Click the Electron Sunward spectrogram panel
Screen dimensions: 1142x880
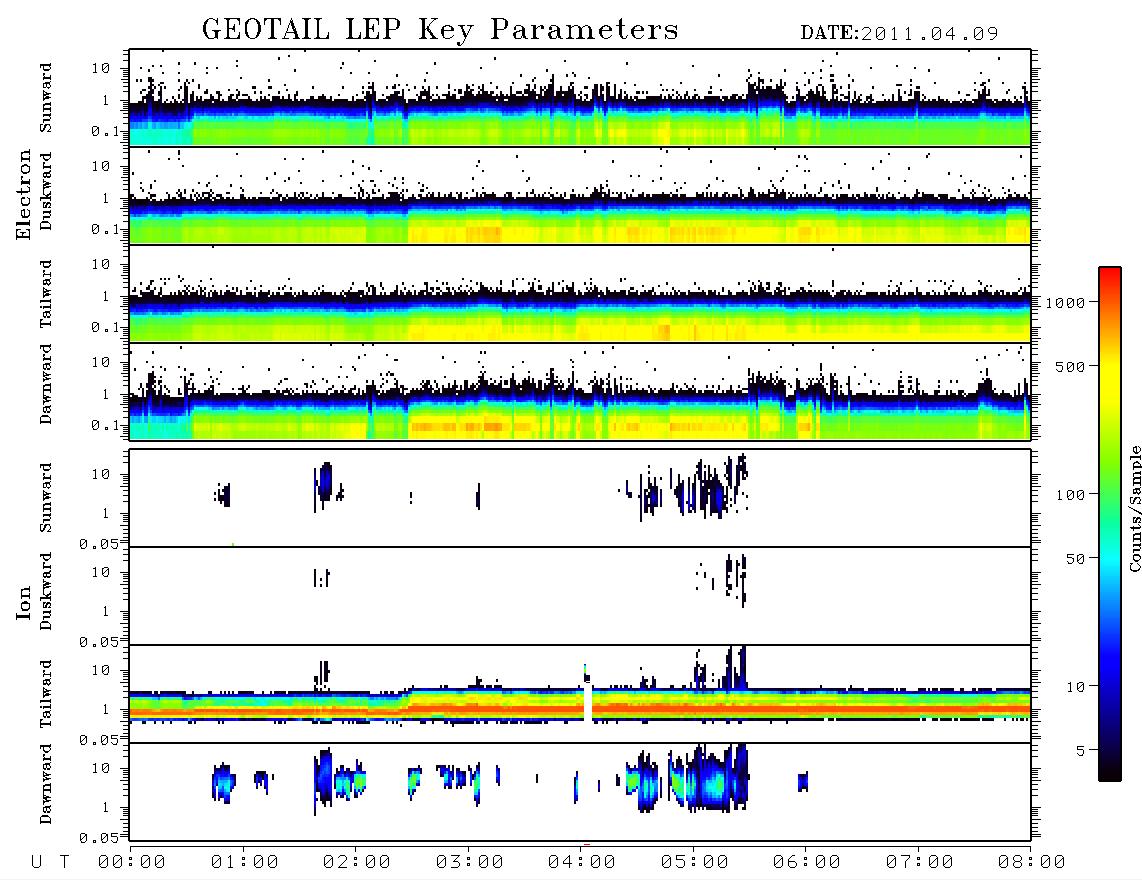tap(580, 98)
